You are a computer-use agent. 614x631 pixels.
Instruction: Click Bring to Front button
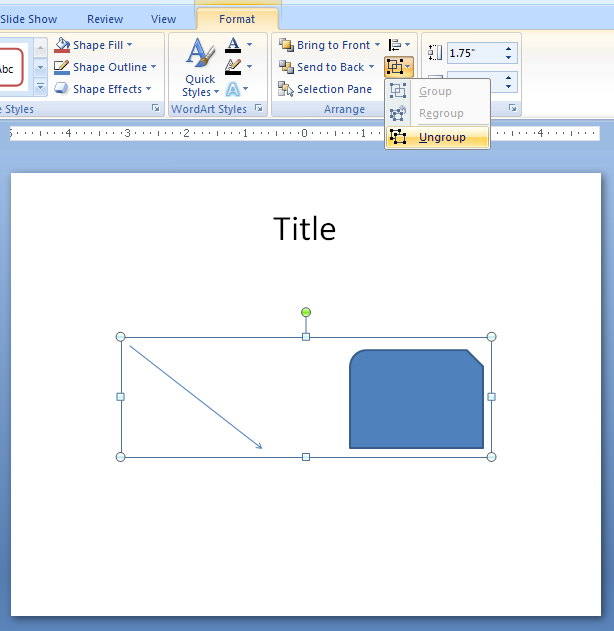pyautogui.click(x=325, y=45)
